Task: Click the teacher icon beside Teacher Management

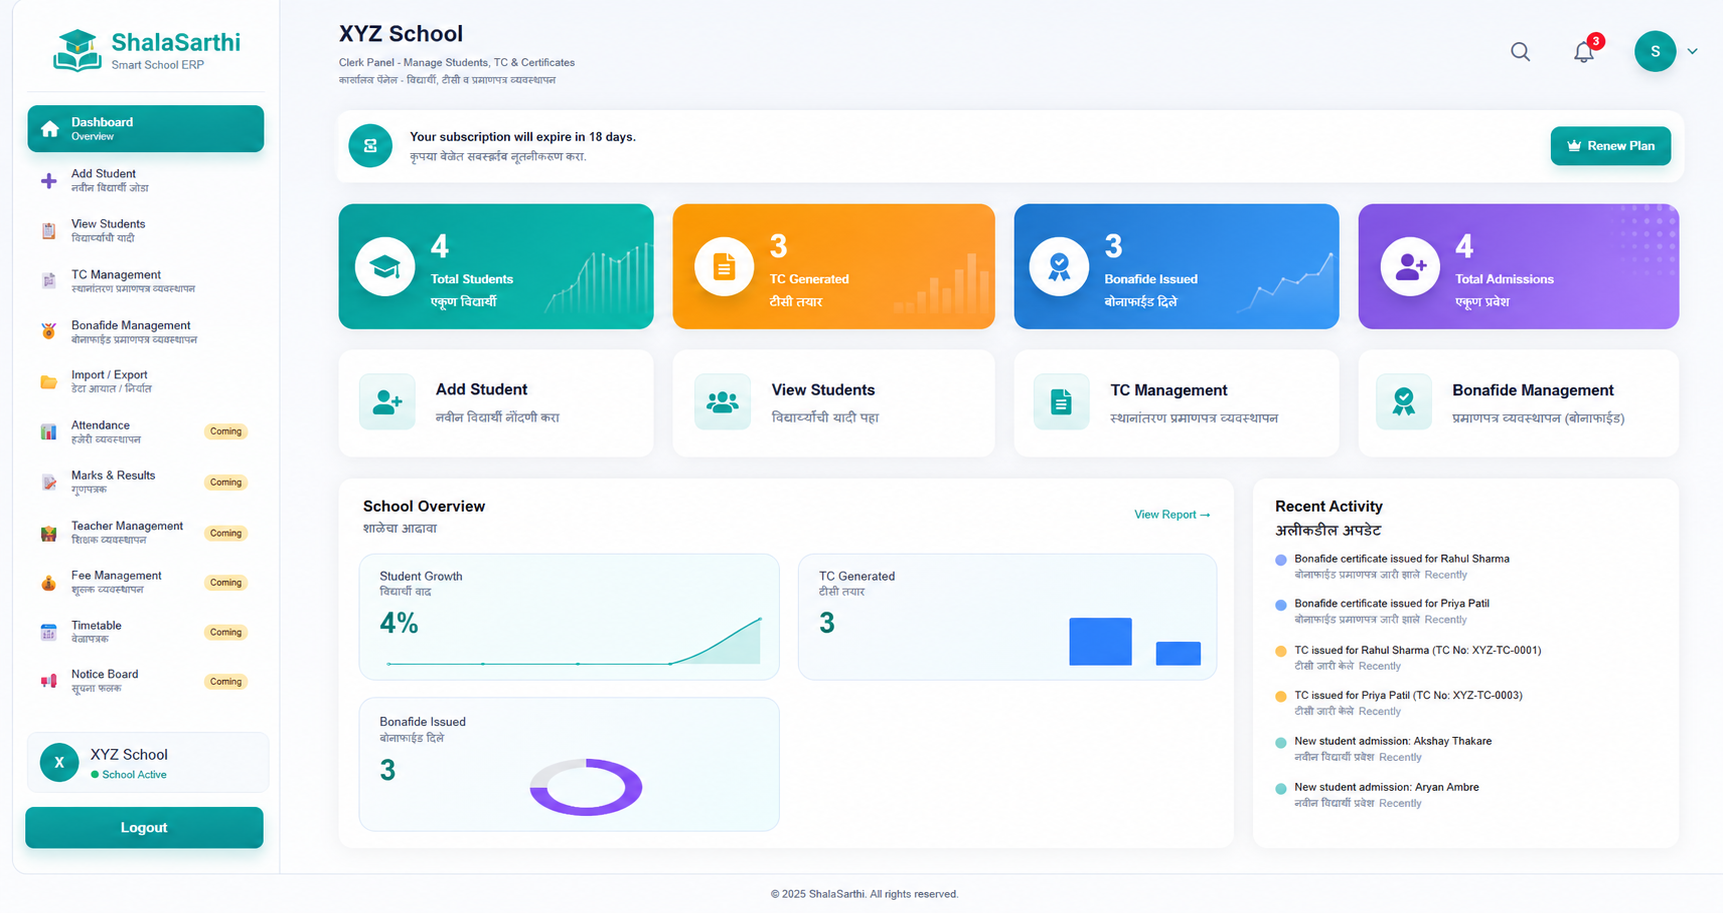Action: (x=48, y=533)
